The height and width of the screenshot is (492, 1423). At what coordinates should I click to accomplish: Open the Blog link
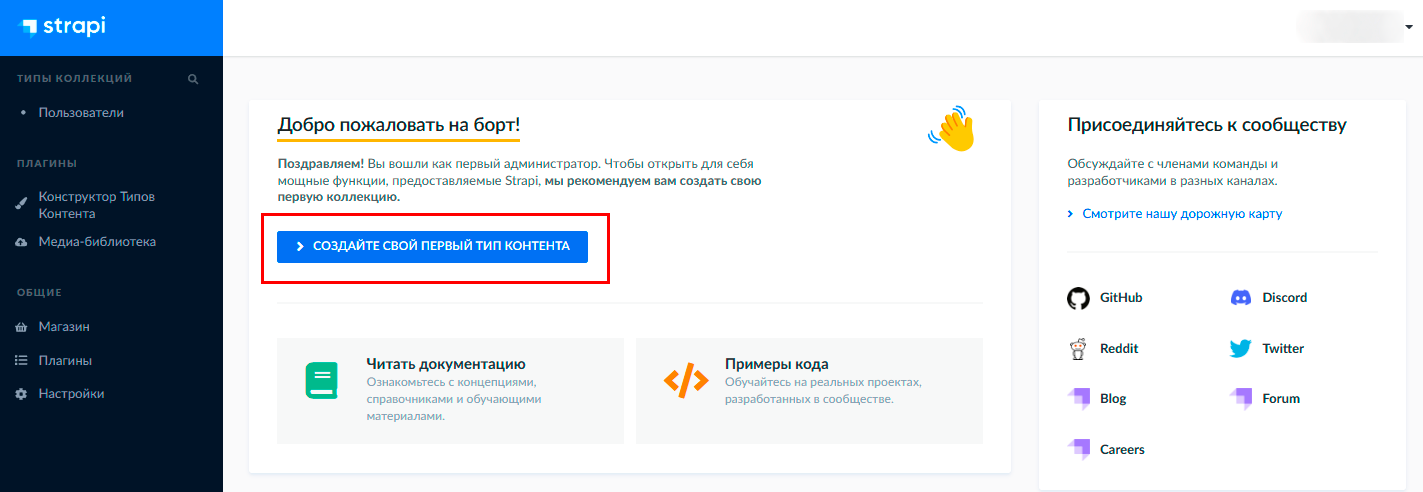1113,399
